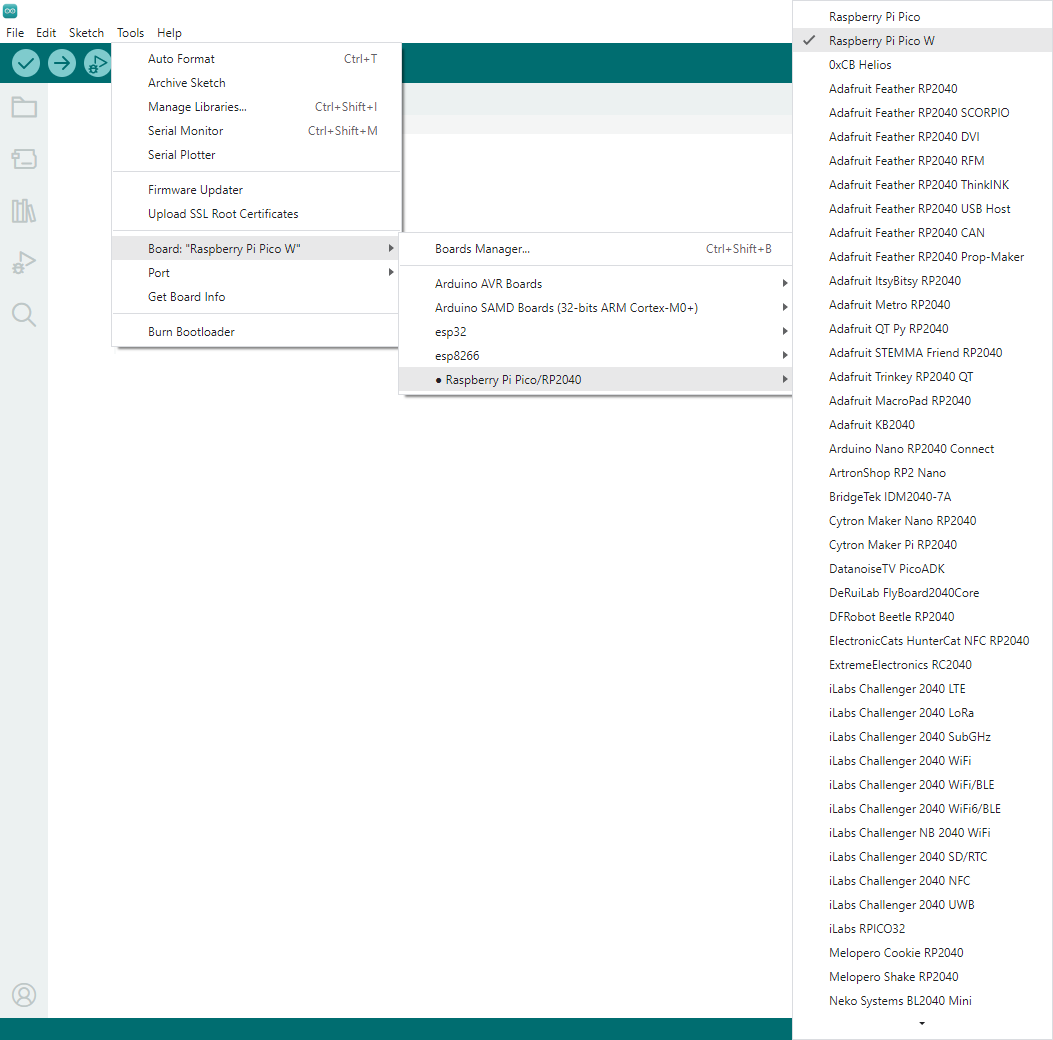The width and height of the screenshot is (1053, 1040).
Task: Expand the esp32 boards submenu
Action: click(596, 332)
